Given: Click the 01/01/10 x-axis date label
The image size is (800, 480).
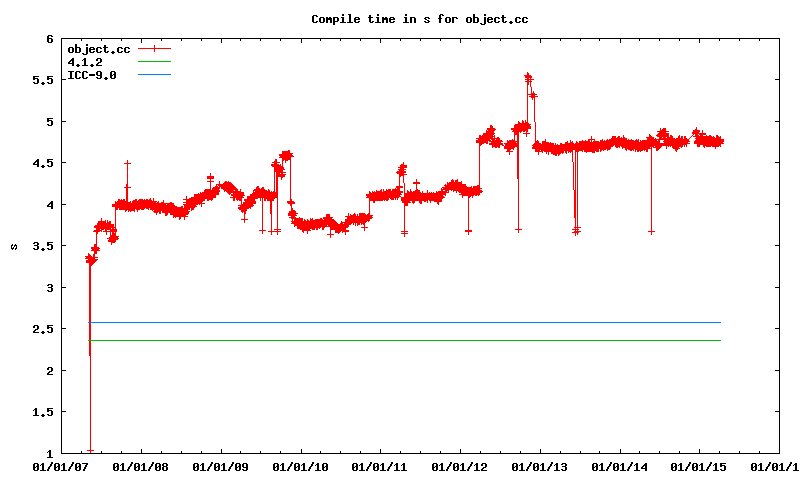Looking at the screenshot, I should 300,466.
